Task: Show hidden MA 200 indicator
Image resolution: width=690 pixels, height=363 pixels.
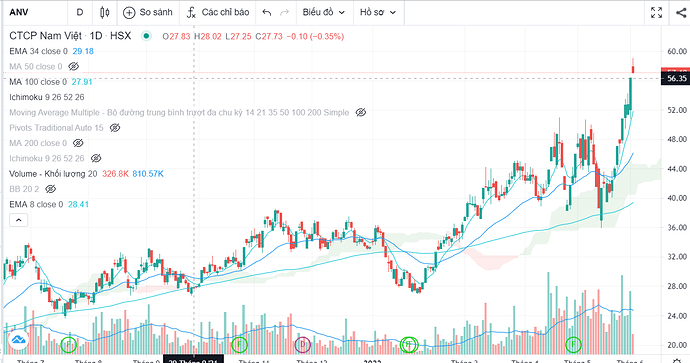Action: click(78, 143)
